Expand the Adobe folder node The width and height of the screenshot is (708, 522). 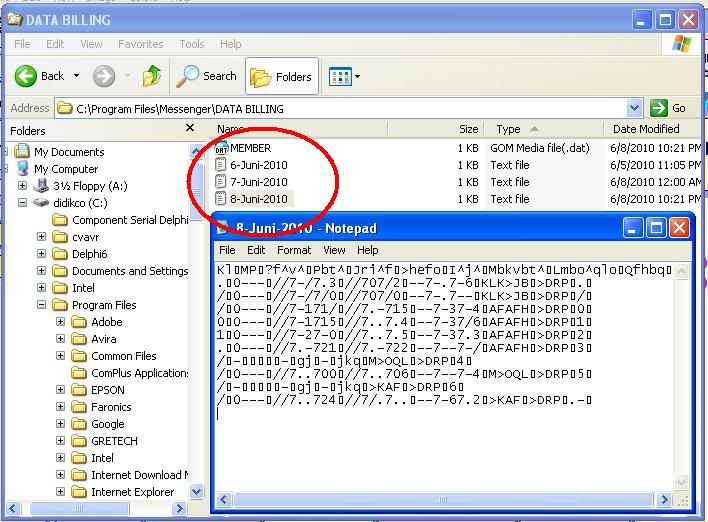point(60,322)
